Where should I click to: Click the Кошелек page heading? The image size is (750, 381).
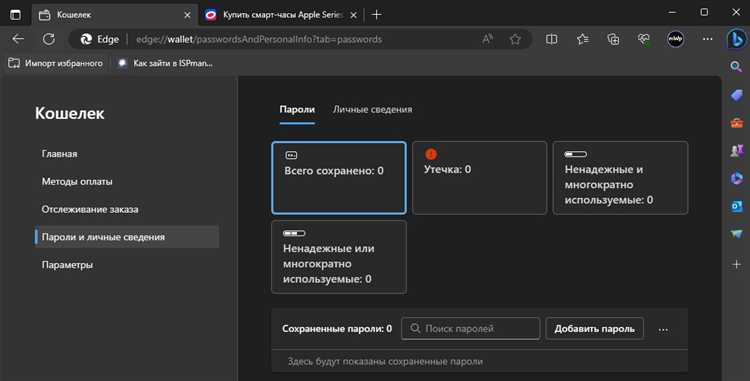pyautogui.click(x=69, y=114)
